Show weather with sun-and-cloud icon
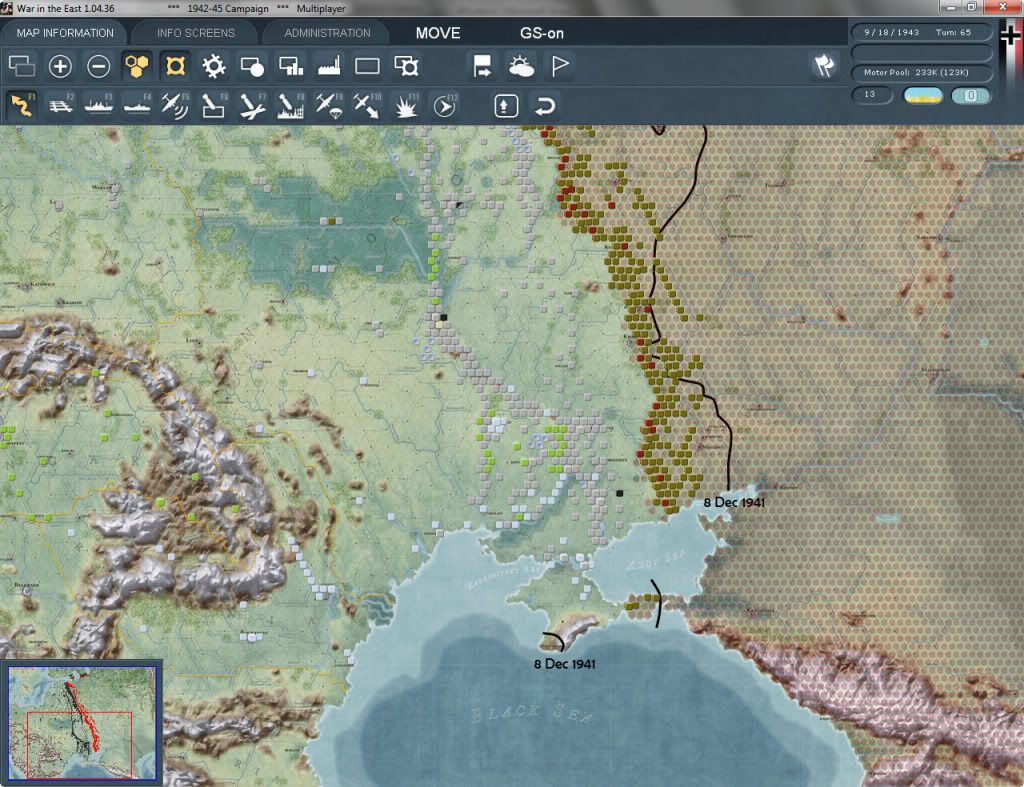 [x=521, y=66]
